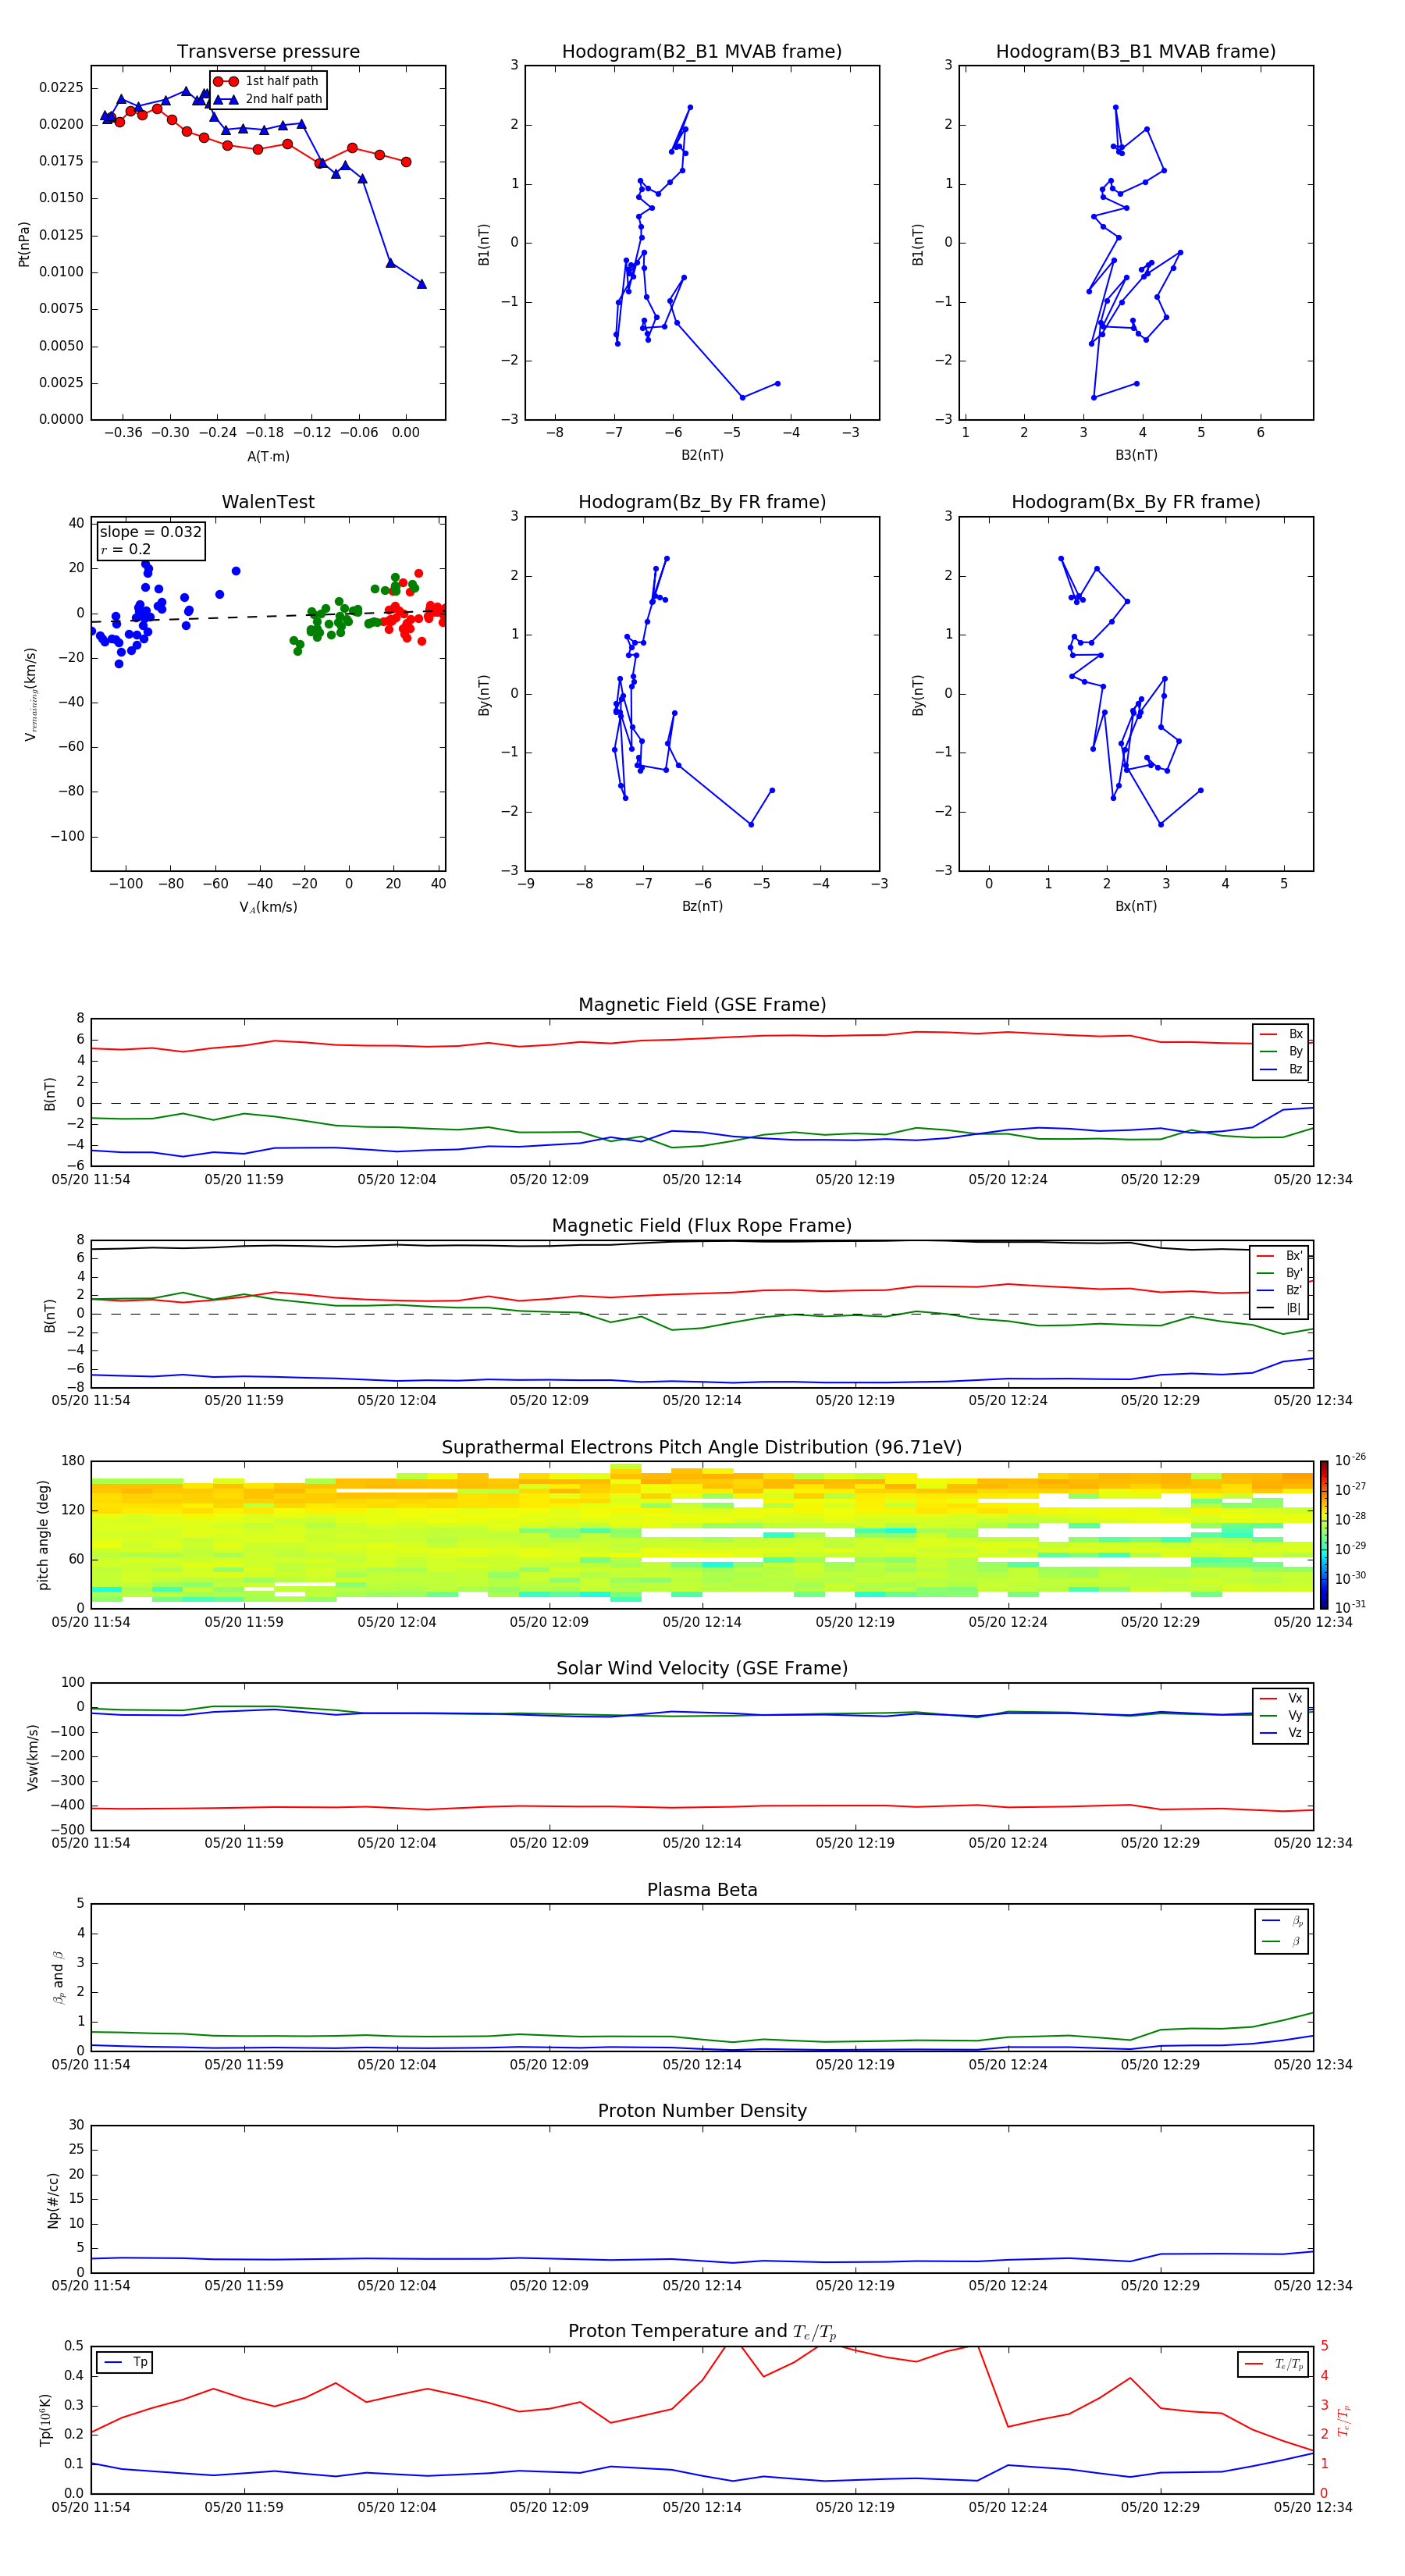Click the 'Solar Wind Velocity (GSE Frame)' title
Image resolution: width=1405 pixels, height=2576 pixels.
pos(702,1669)
